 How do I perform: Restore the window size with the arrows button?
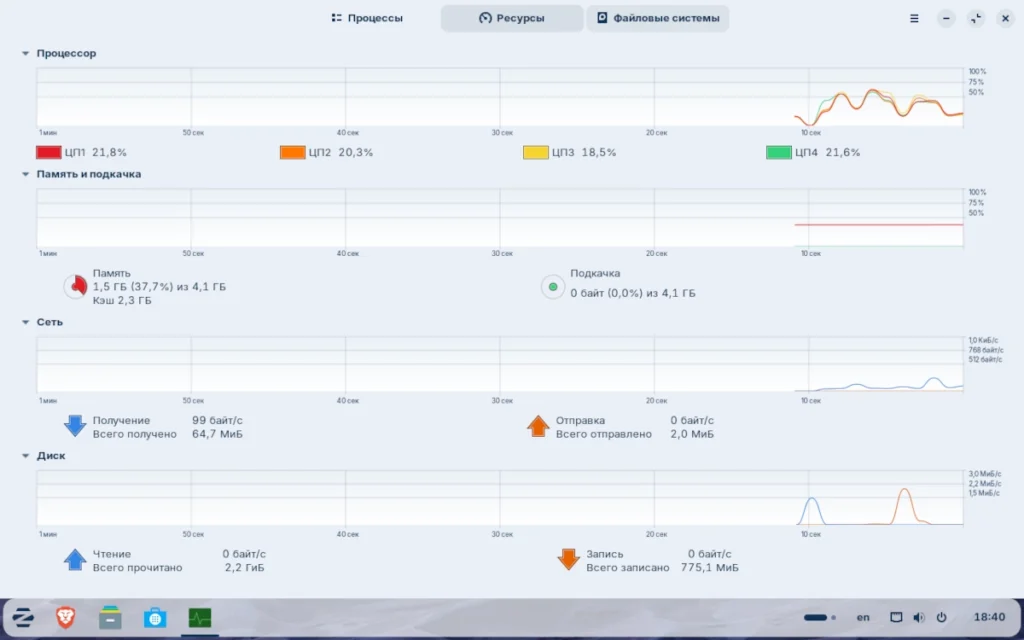coord(976,18)
